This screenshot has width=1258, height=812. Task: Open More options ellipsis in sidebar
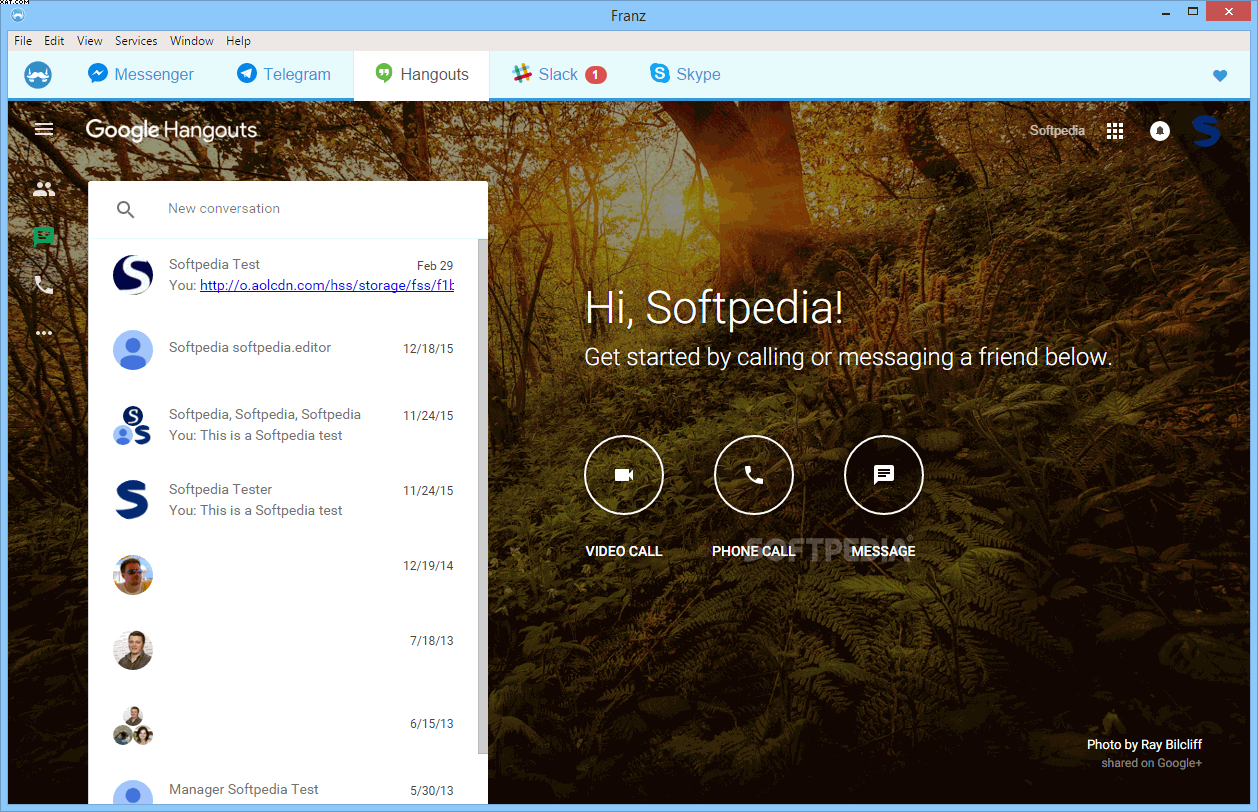(x=43, y=333)
